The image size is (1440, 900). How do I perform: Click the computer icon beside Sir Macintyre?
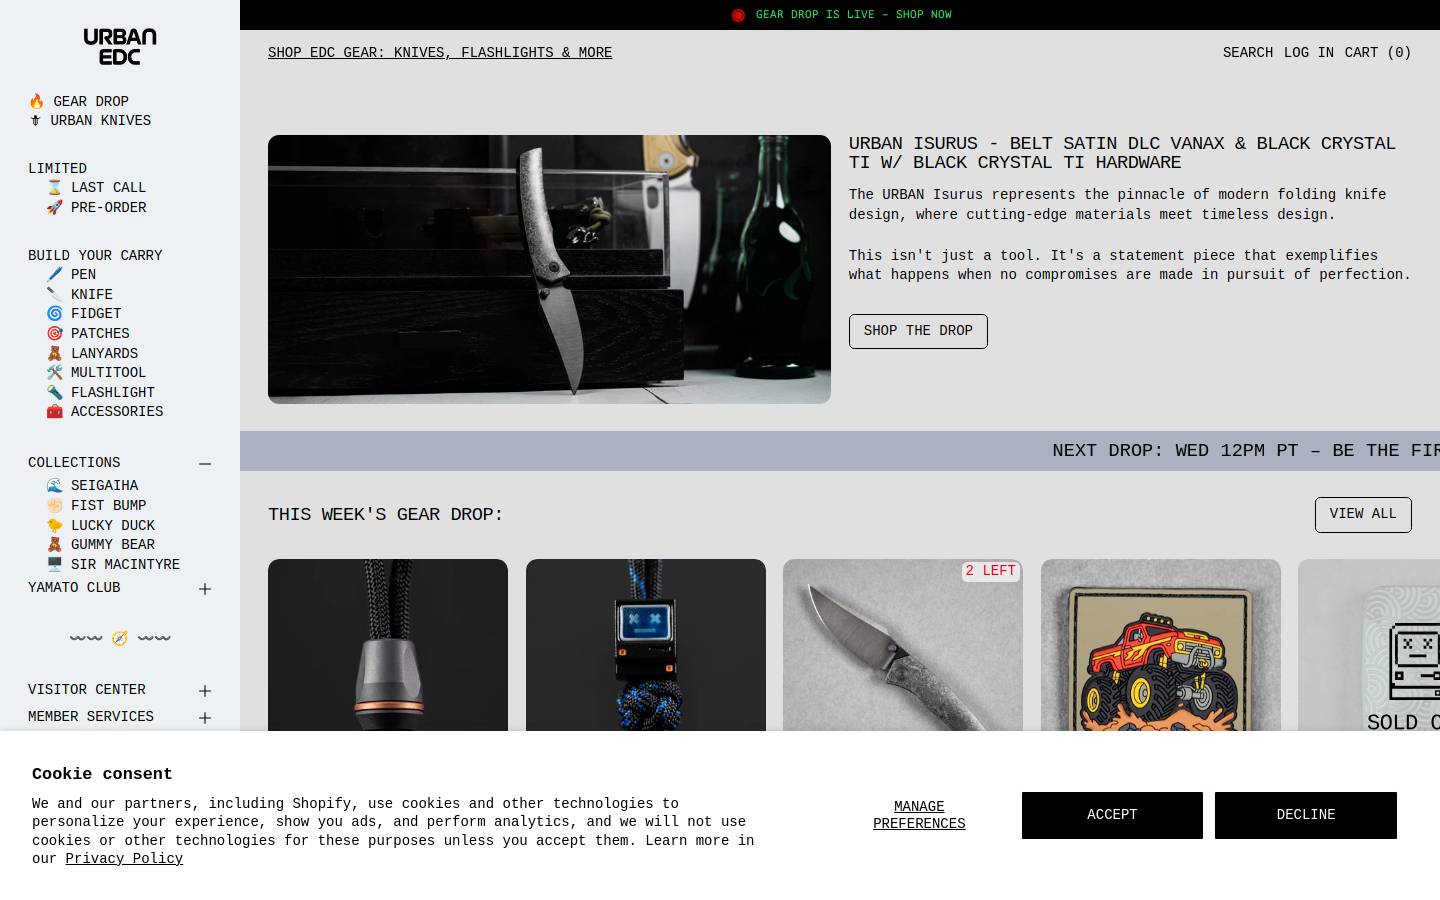54,565
